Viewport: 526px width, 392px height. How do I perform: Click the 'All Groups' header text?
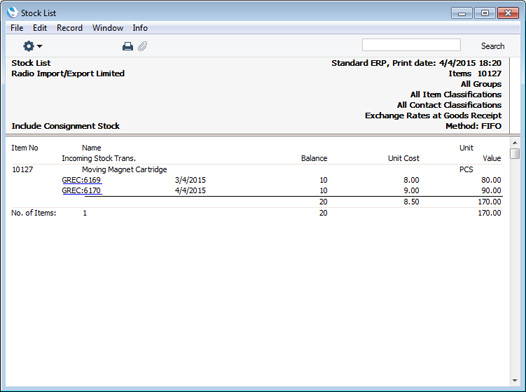(481, 84)
